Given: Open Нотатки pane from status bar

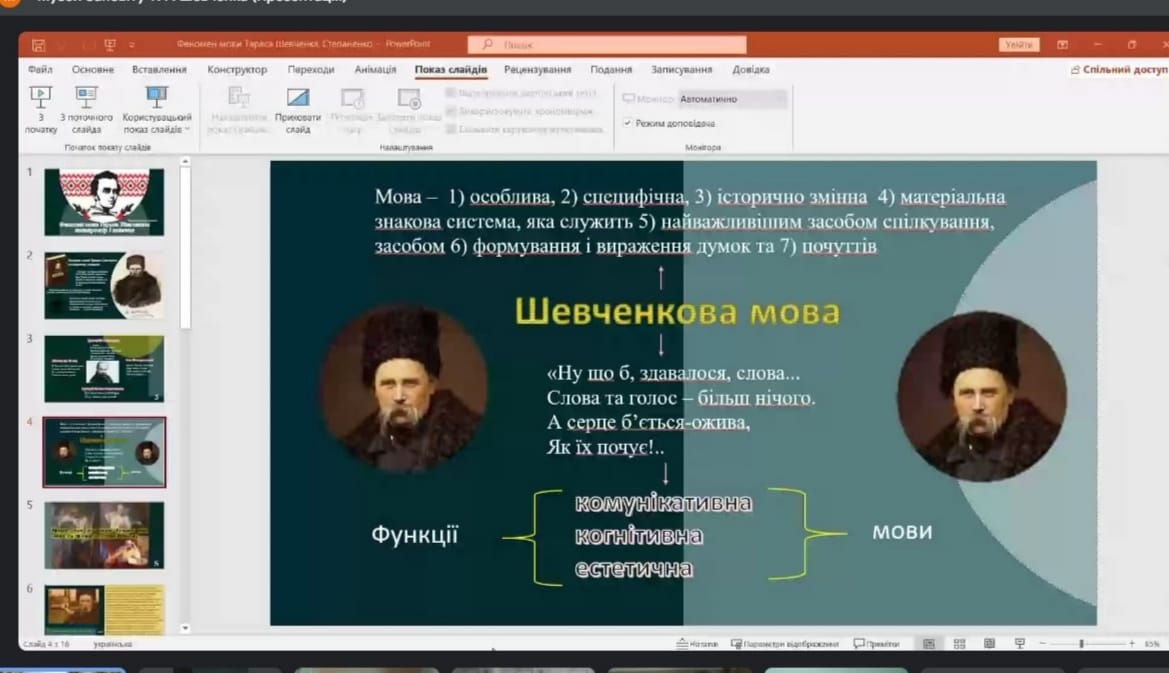Looking at the screenshot, I should [x=697, y=643].
